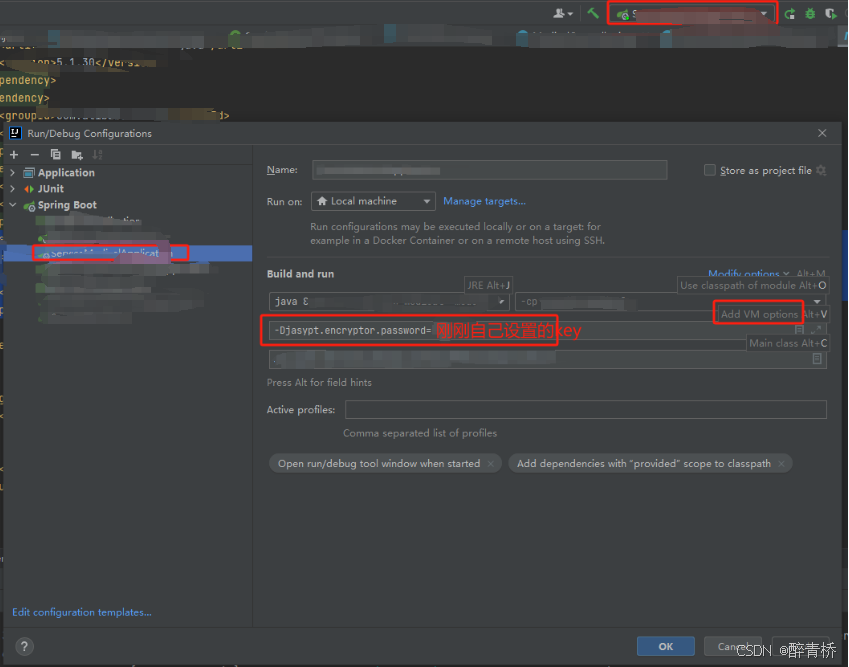Copy the selected configuration
Image resolution: width=849 pixels, height=667 pixels.
click(x=55, y=155)
